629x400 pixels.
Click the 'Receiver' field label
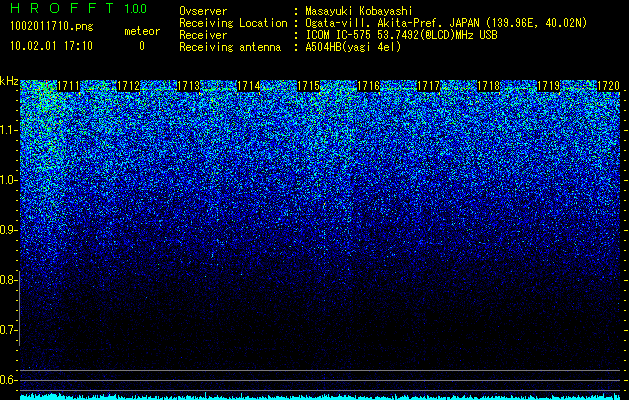(x=203, y=35)
